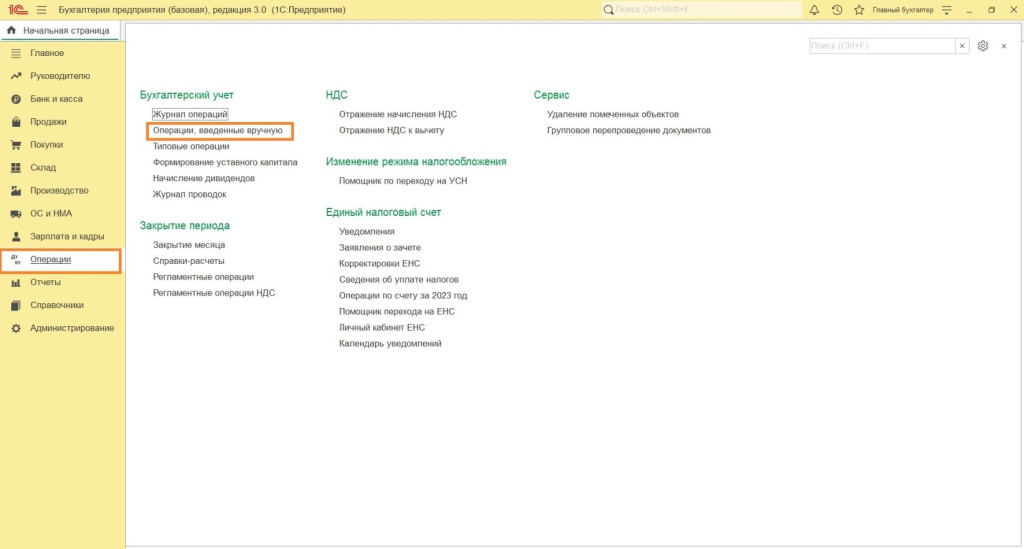Click the global search magnifier icon
This screenshot has width=1024, height=549.
click(609, 10)
